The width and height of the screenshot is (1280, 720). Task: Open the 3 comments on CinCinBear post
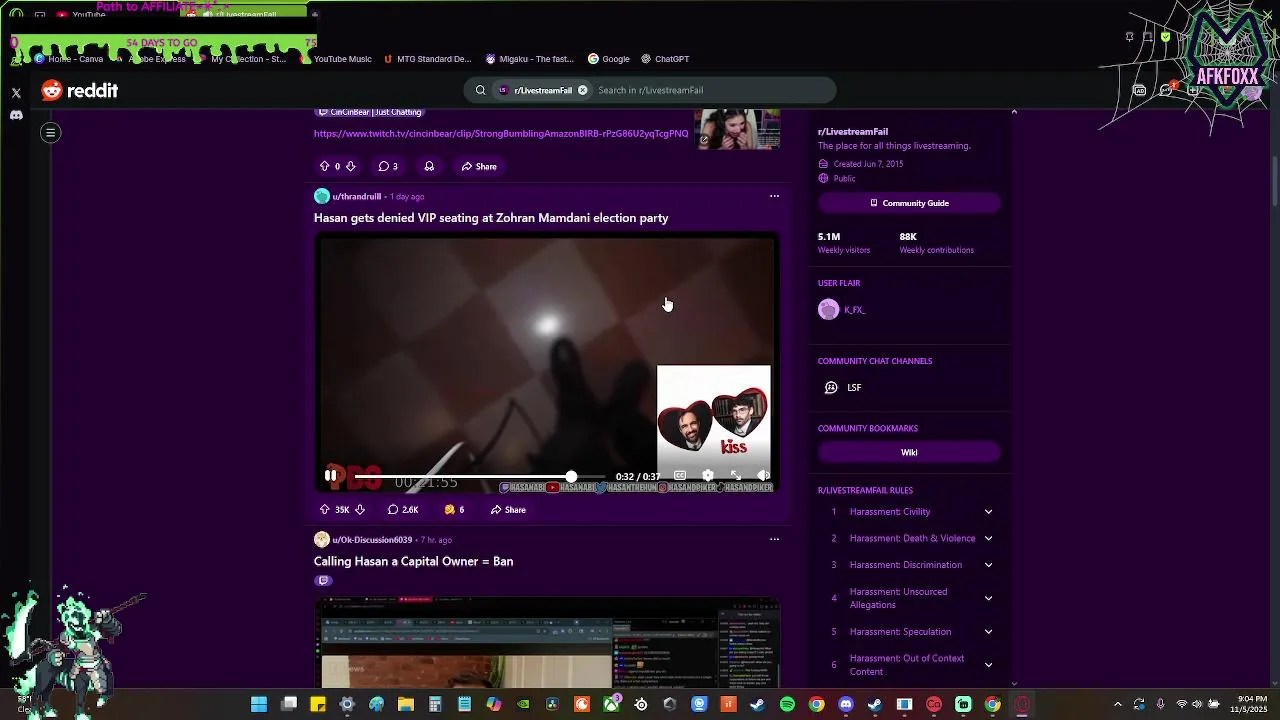point(388,166)
